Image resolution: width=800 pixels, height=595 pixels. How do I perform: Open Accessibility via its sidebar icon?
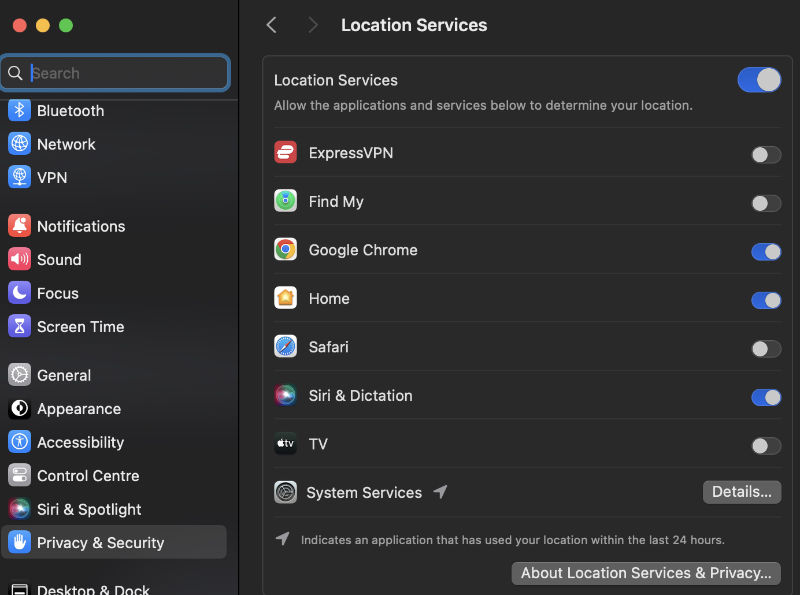[19, 442]
